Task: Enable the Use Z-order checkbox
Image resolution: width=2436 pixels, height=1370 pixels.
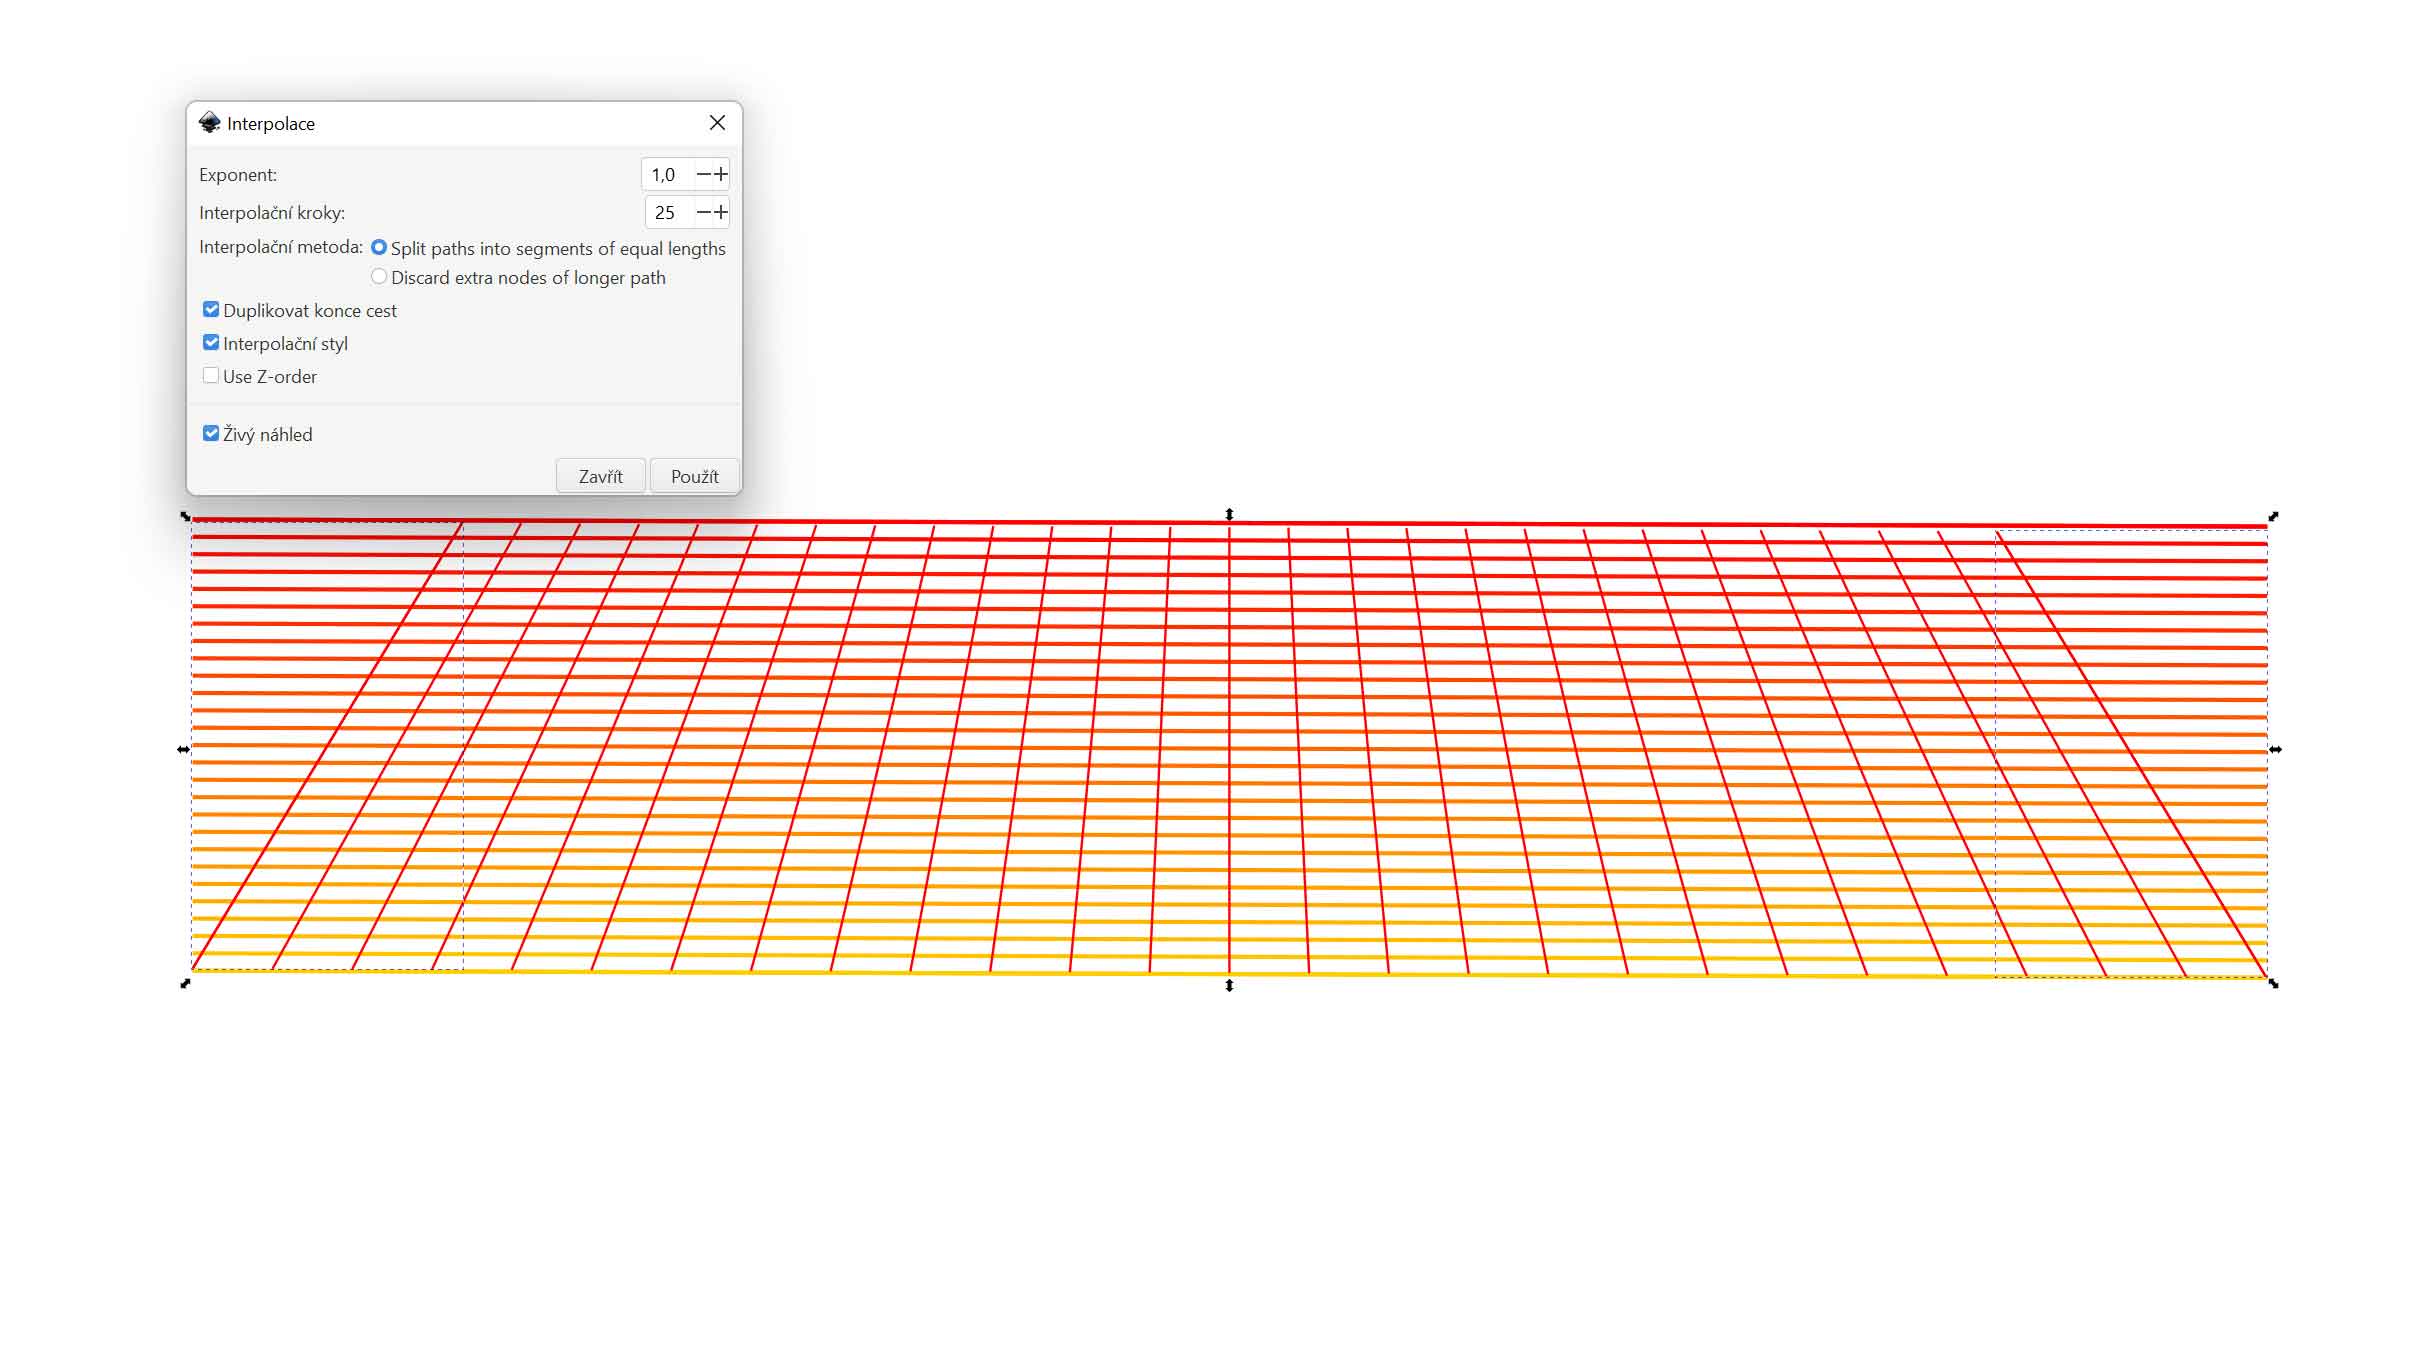Action: coord(211,376)
